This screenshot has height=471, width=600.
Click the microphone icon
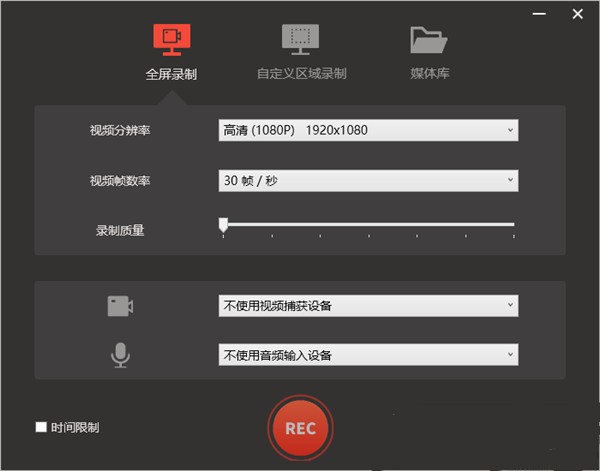[x=120, y=355]
